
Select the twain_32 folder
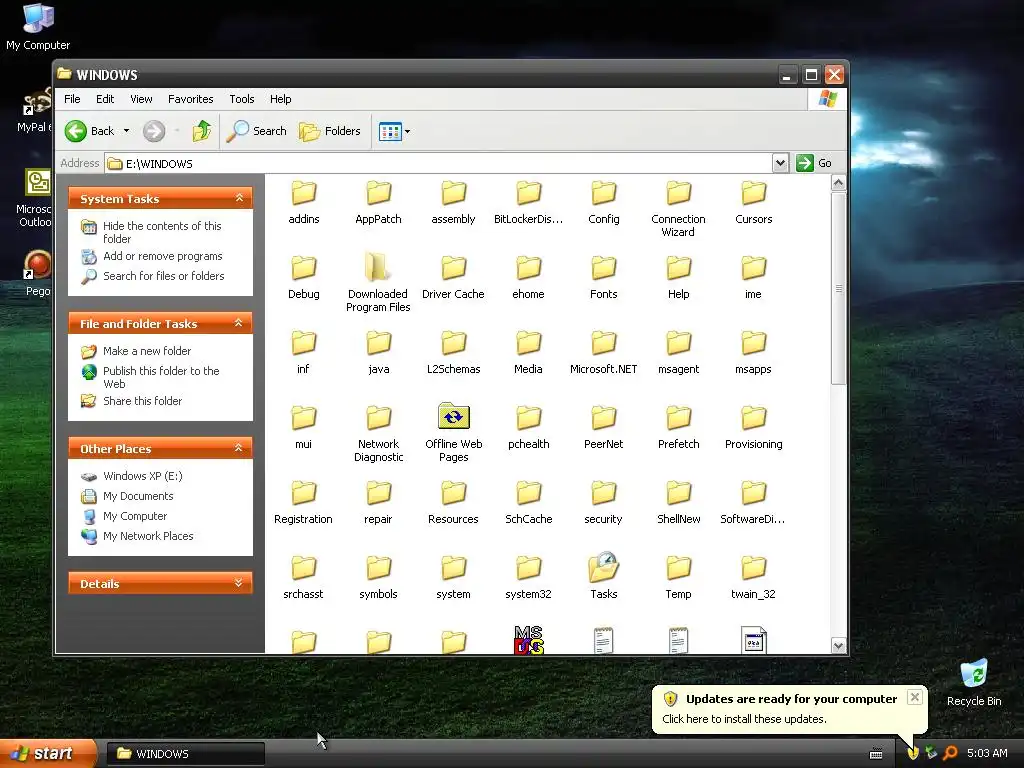pos(754,578)
